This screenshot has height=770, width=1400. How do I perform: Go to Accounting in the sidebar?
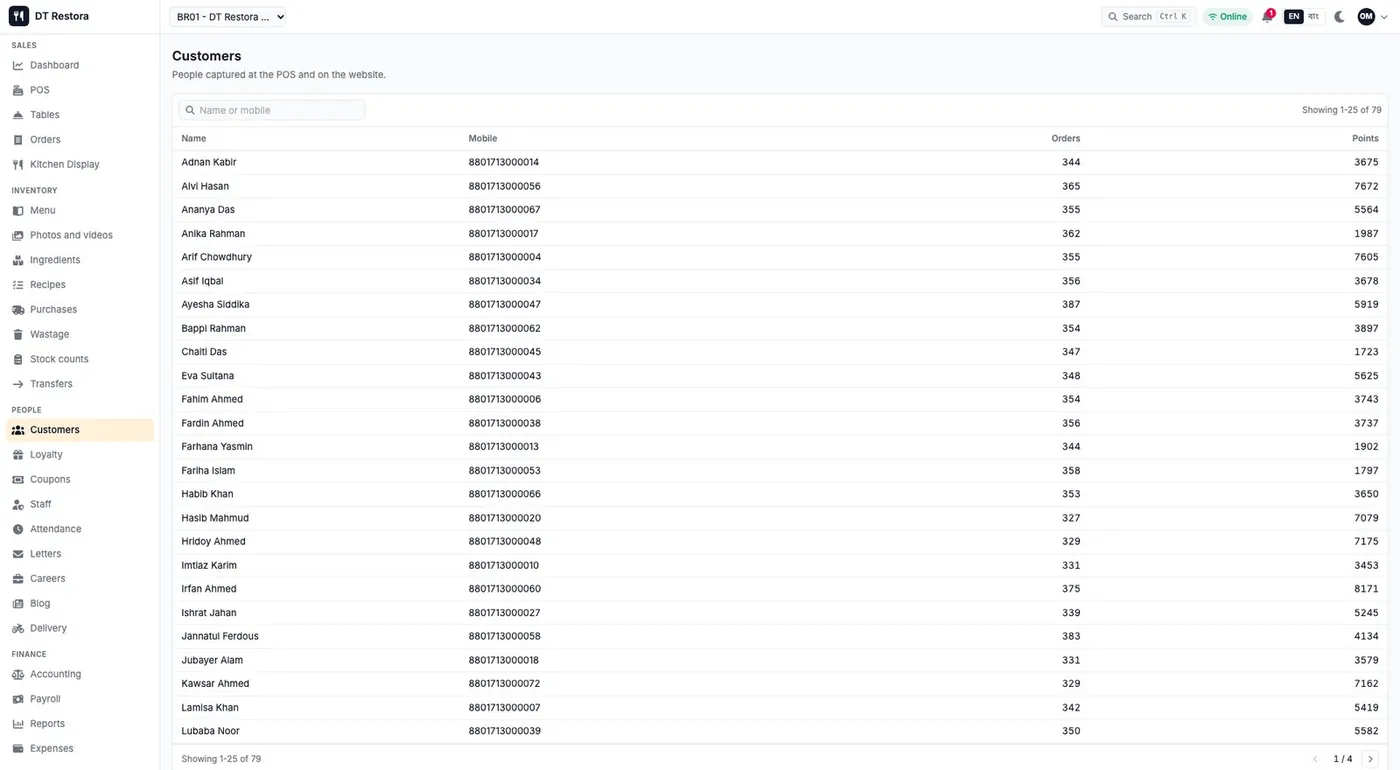pyautogui.click(x=80, y=674)
